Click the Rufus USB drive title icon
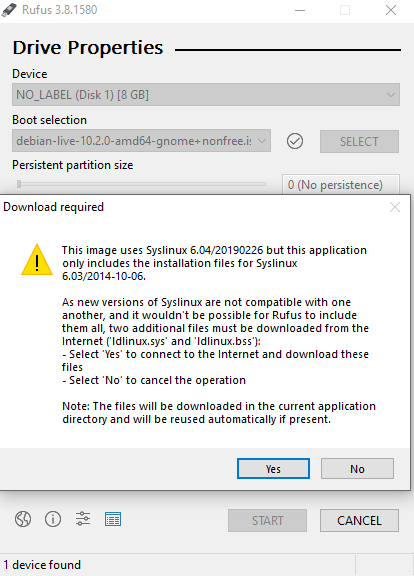This screenshot has width=414, height=576. coord(9,10)
